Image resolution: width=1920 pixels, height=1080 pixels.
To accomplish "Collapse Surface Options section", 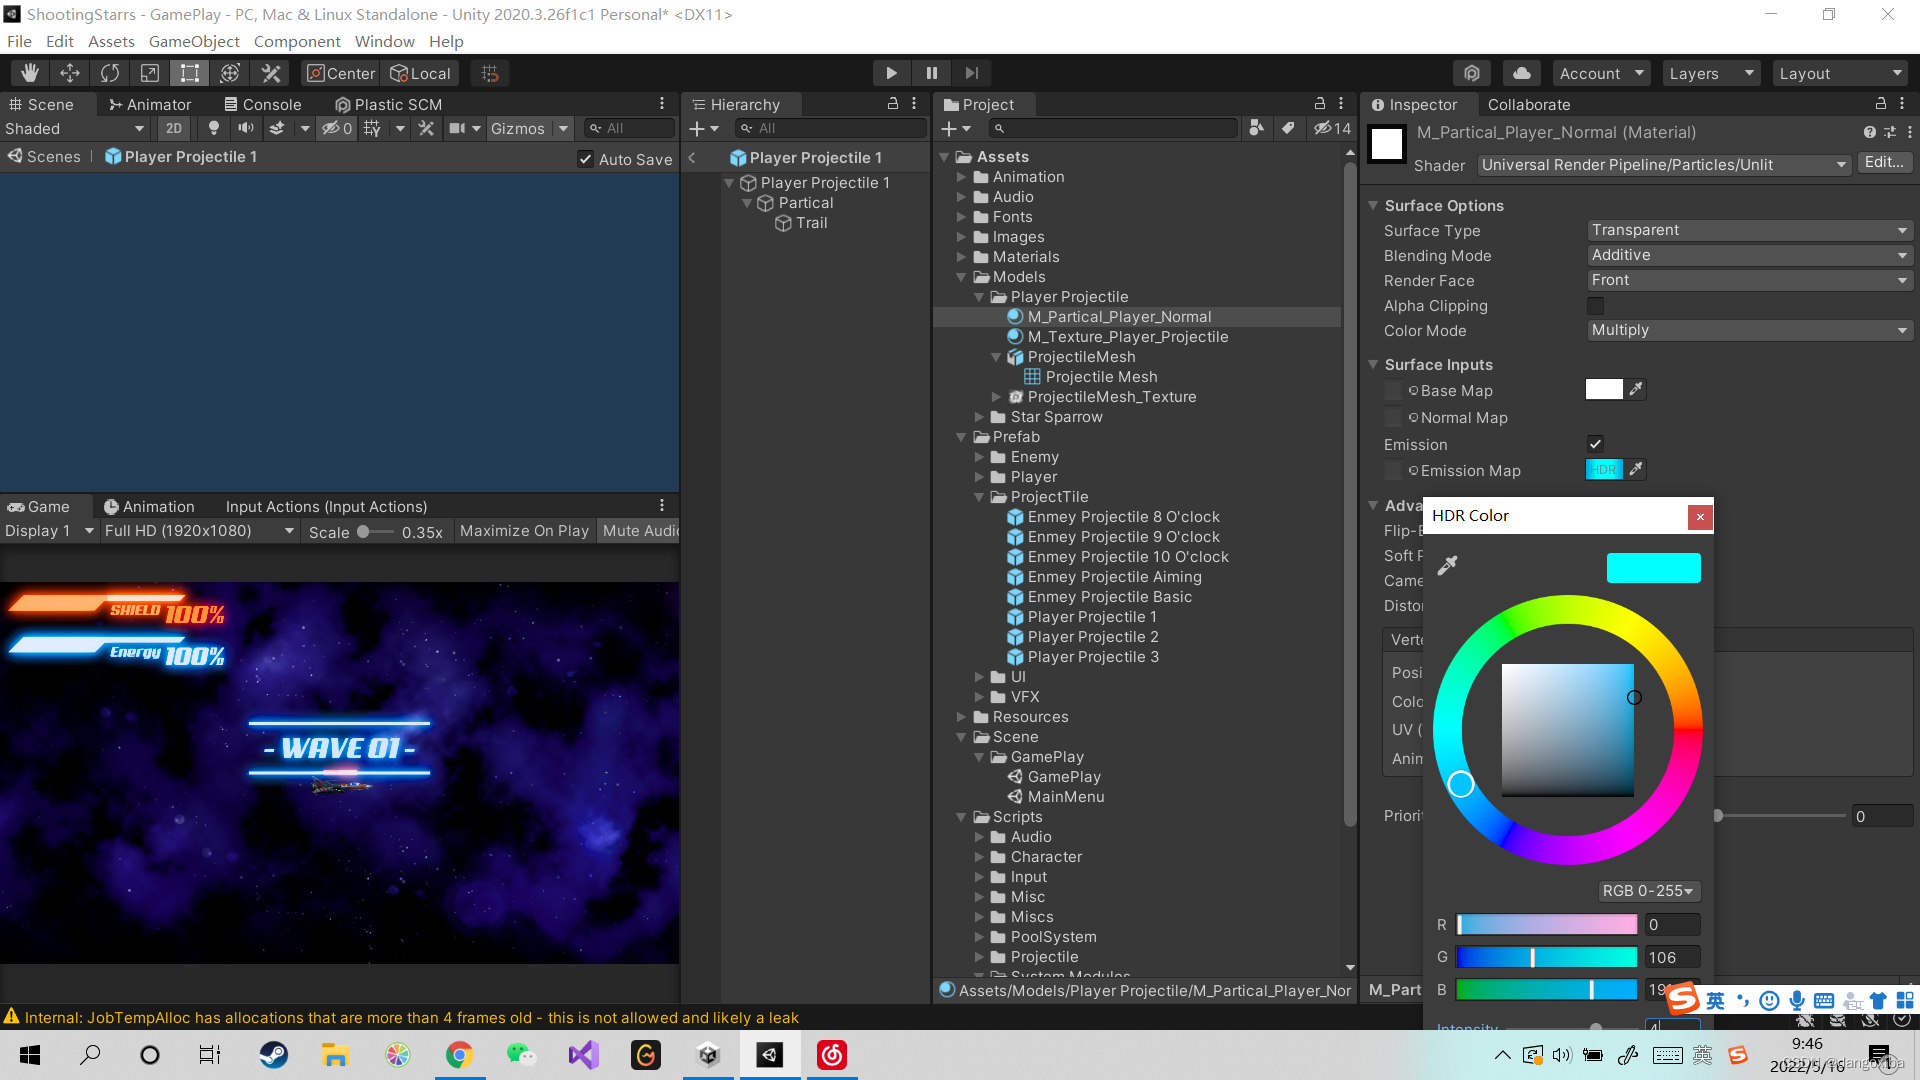I will point(1373,205).
